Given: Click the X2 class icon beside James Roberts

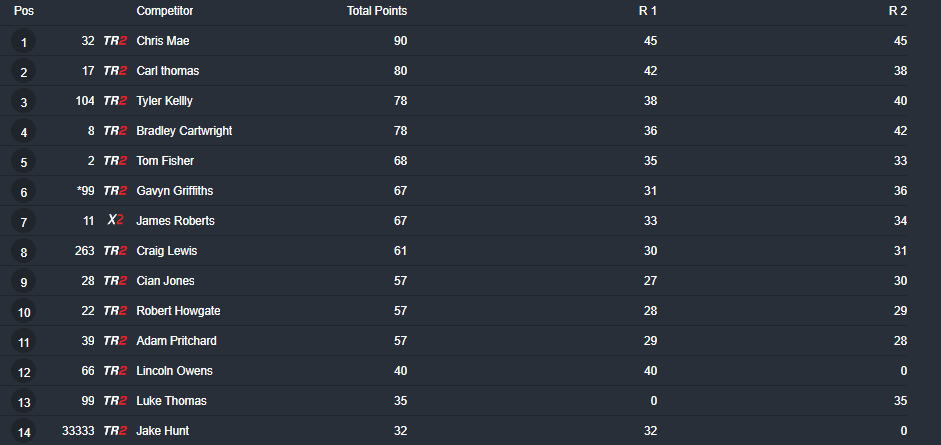Looking at the screenshot, I should (x=115, y=221).
